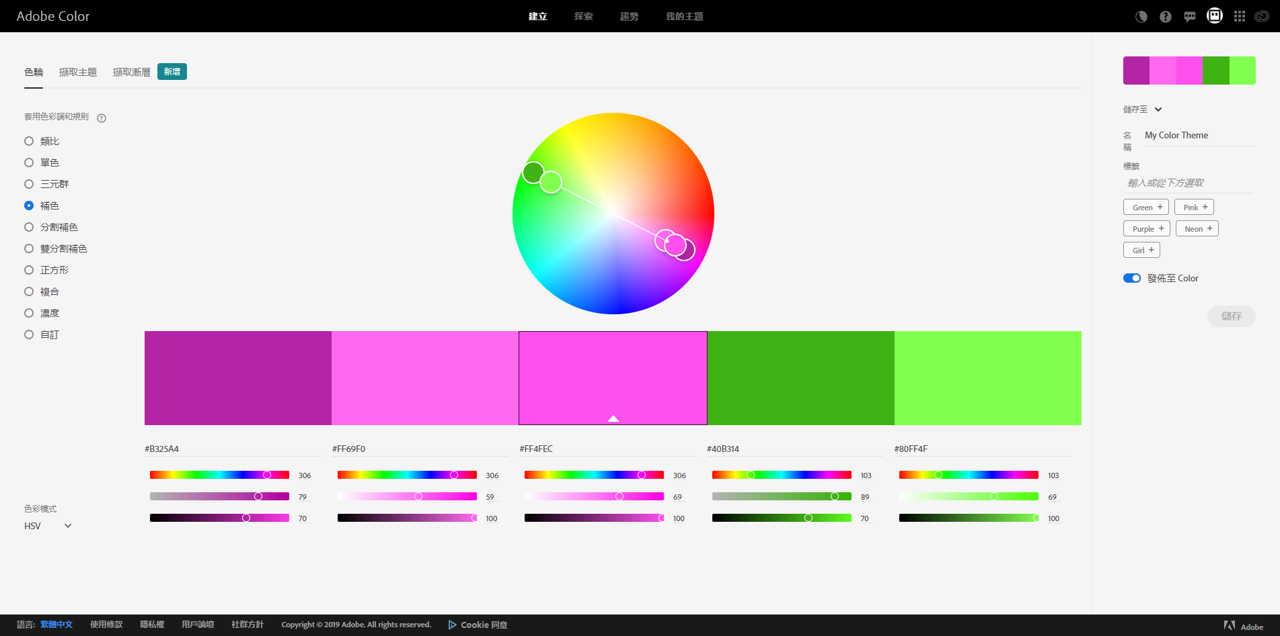The width and height of the screenshot is (1280, 636).
Task: Click the saturation slider under #FF69F0
Action: pos(407,496)
